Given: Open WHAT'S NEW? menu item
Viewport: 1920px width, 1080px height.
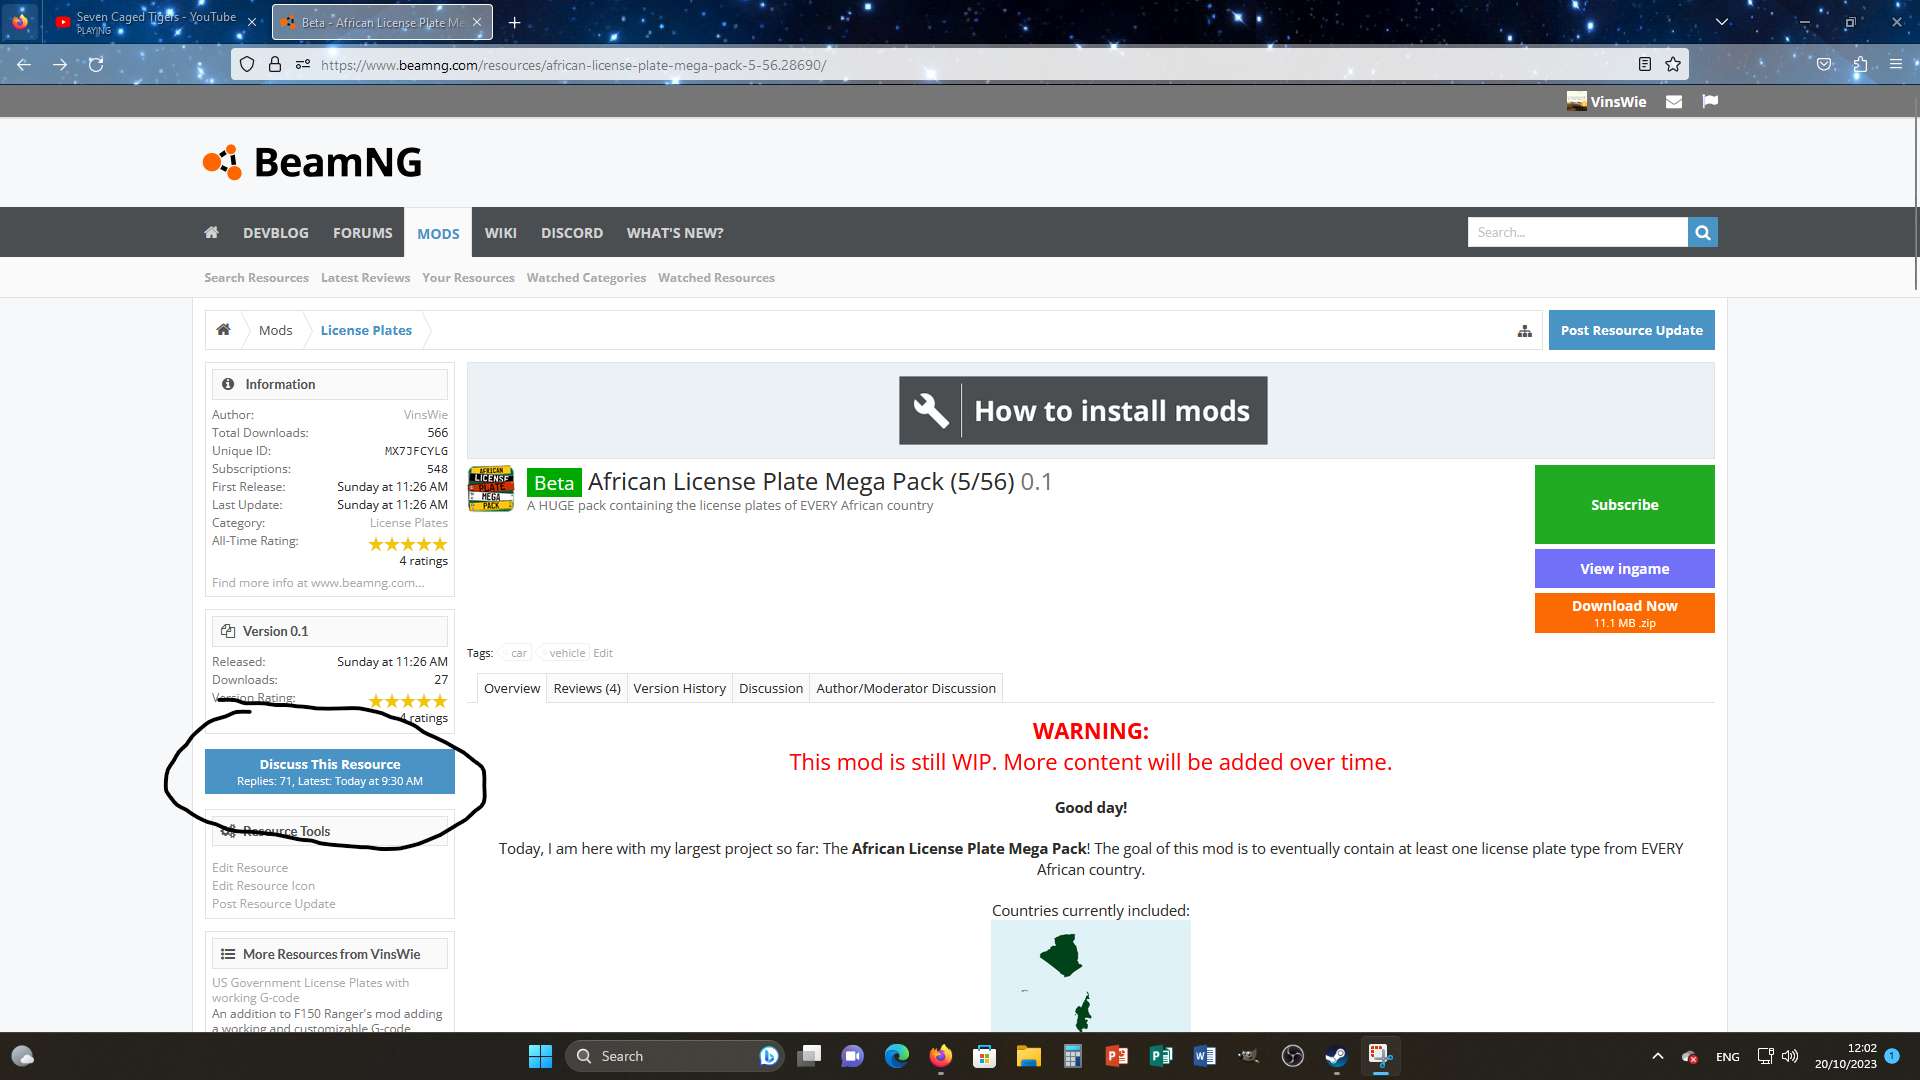Looking at the screenshot, I should 675,232.
